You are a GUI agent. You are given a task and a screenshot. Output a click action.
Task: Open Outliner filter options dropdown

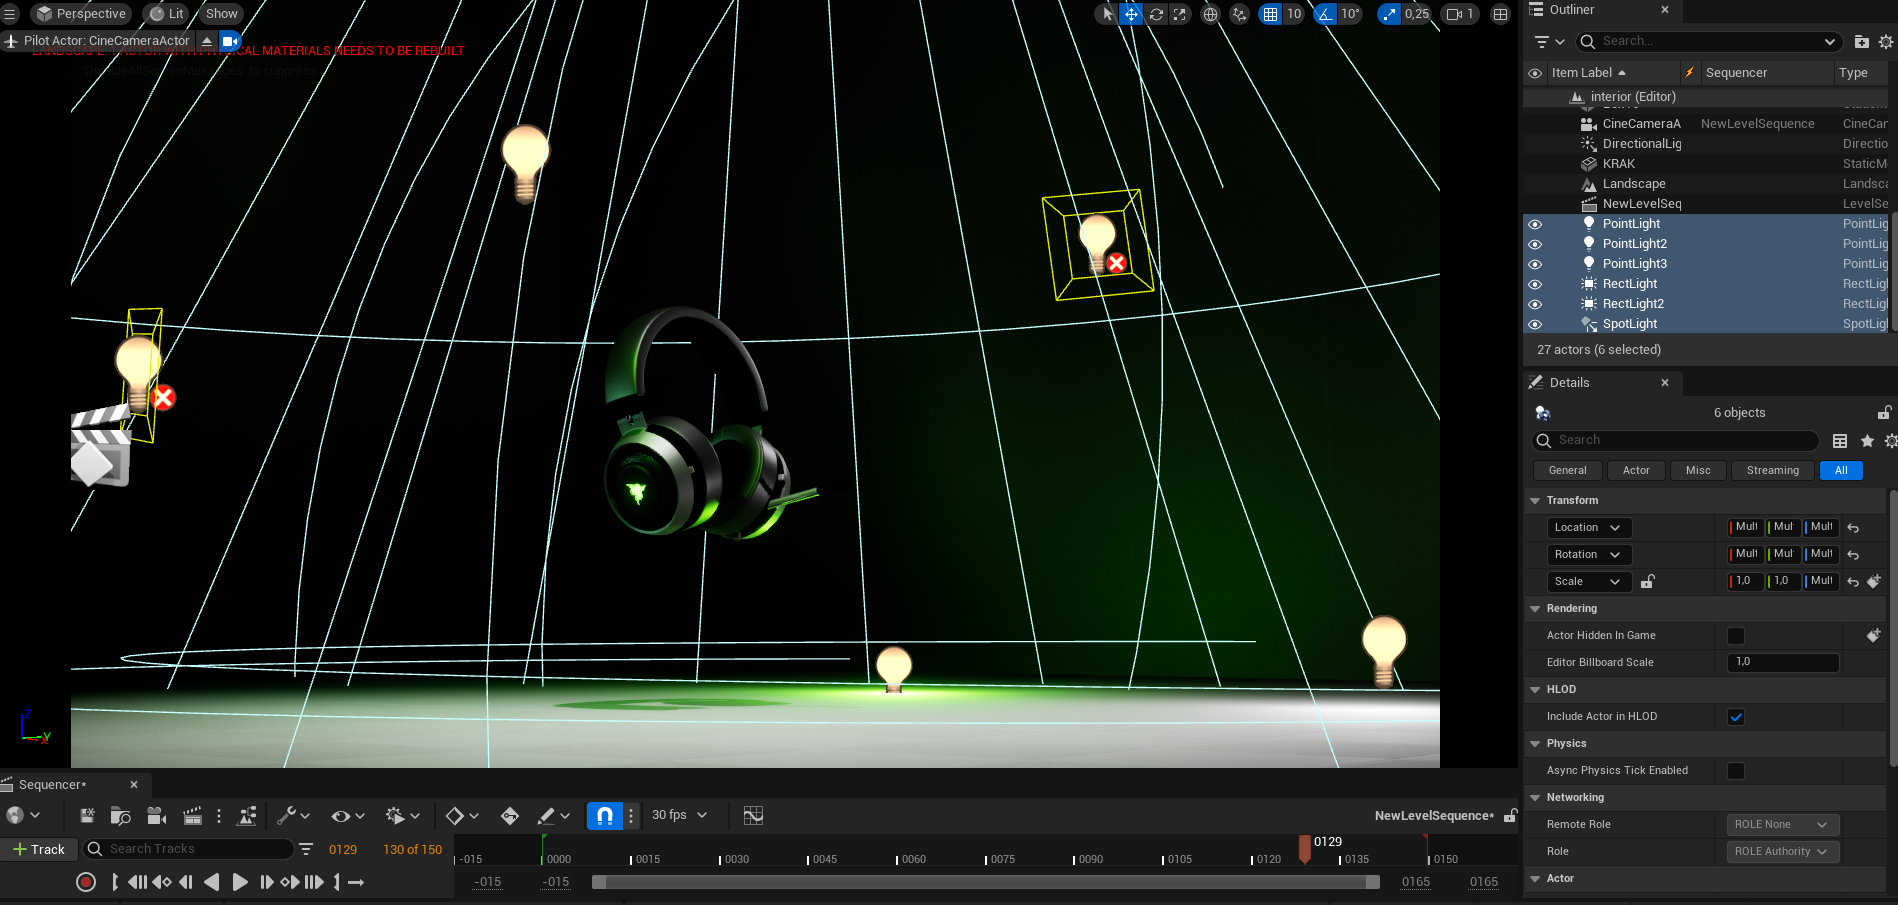click(x=1549, y=42)
